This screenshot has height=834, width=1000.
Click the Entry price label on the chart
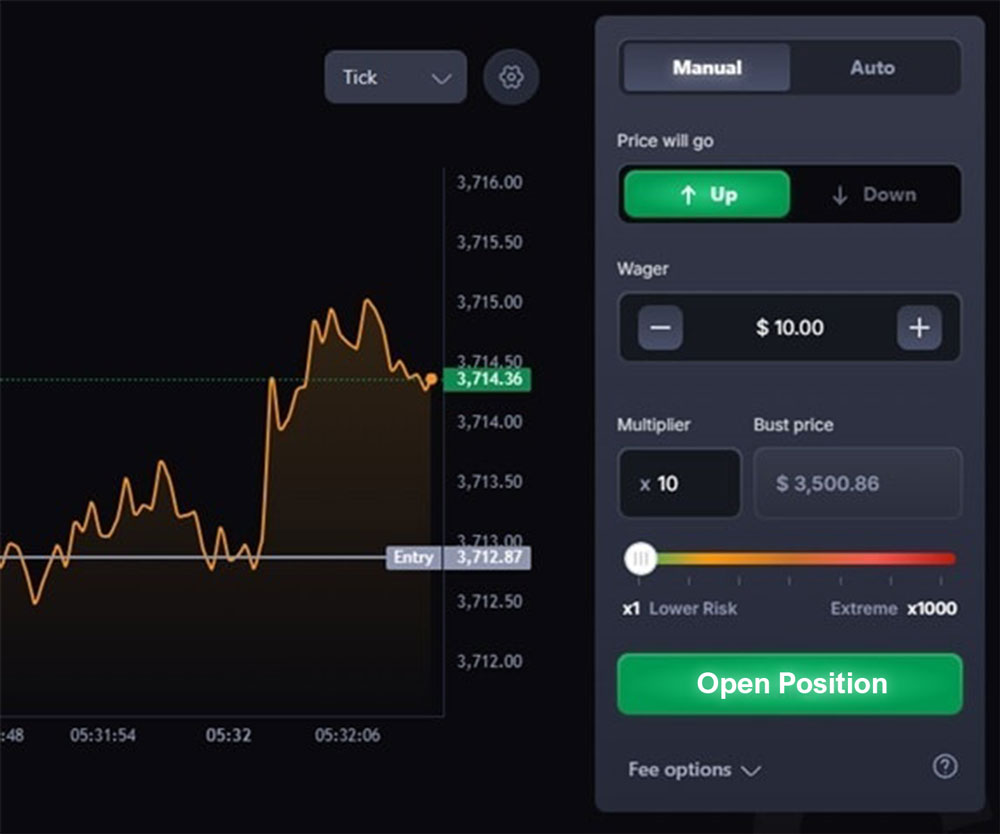tap(412, 558)
